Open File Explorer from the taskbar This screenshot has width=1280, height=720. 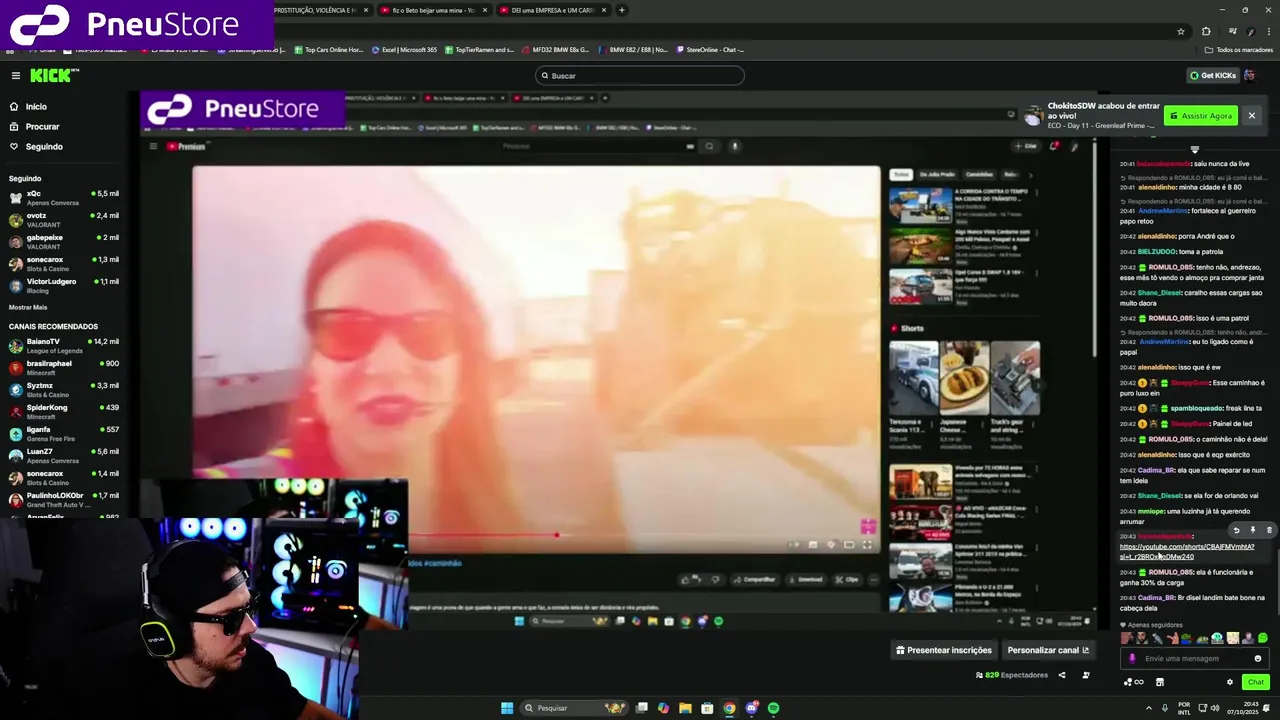point(685,708)
